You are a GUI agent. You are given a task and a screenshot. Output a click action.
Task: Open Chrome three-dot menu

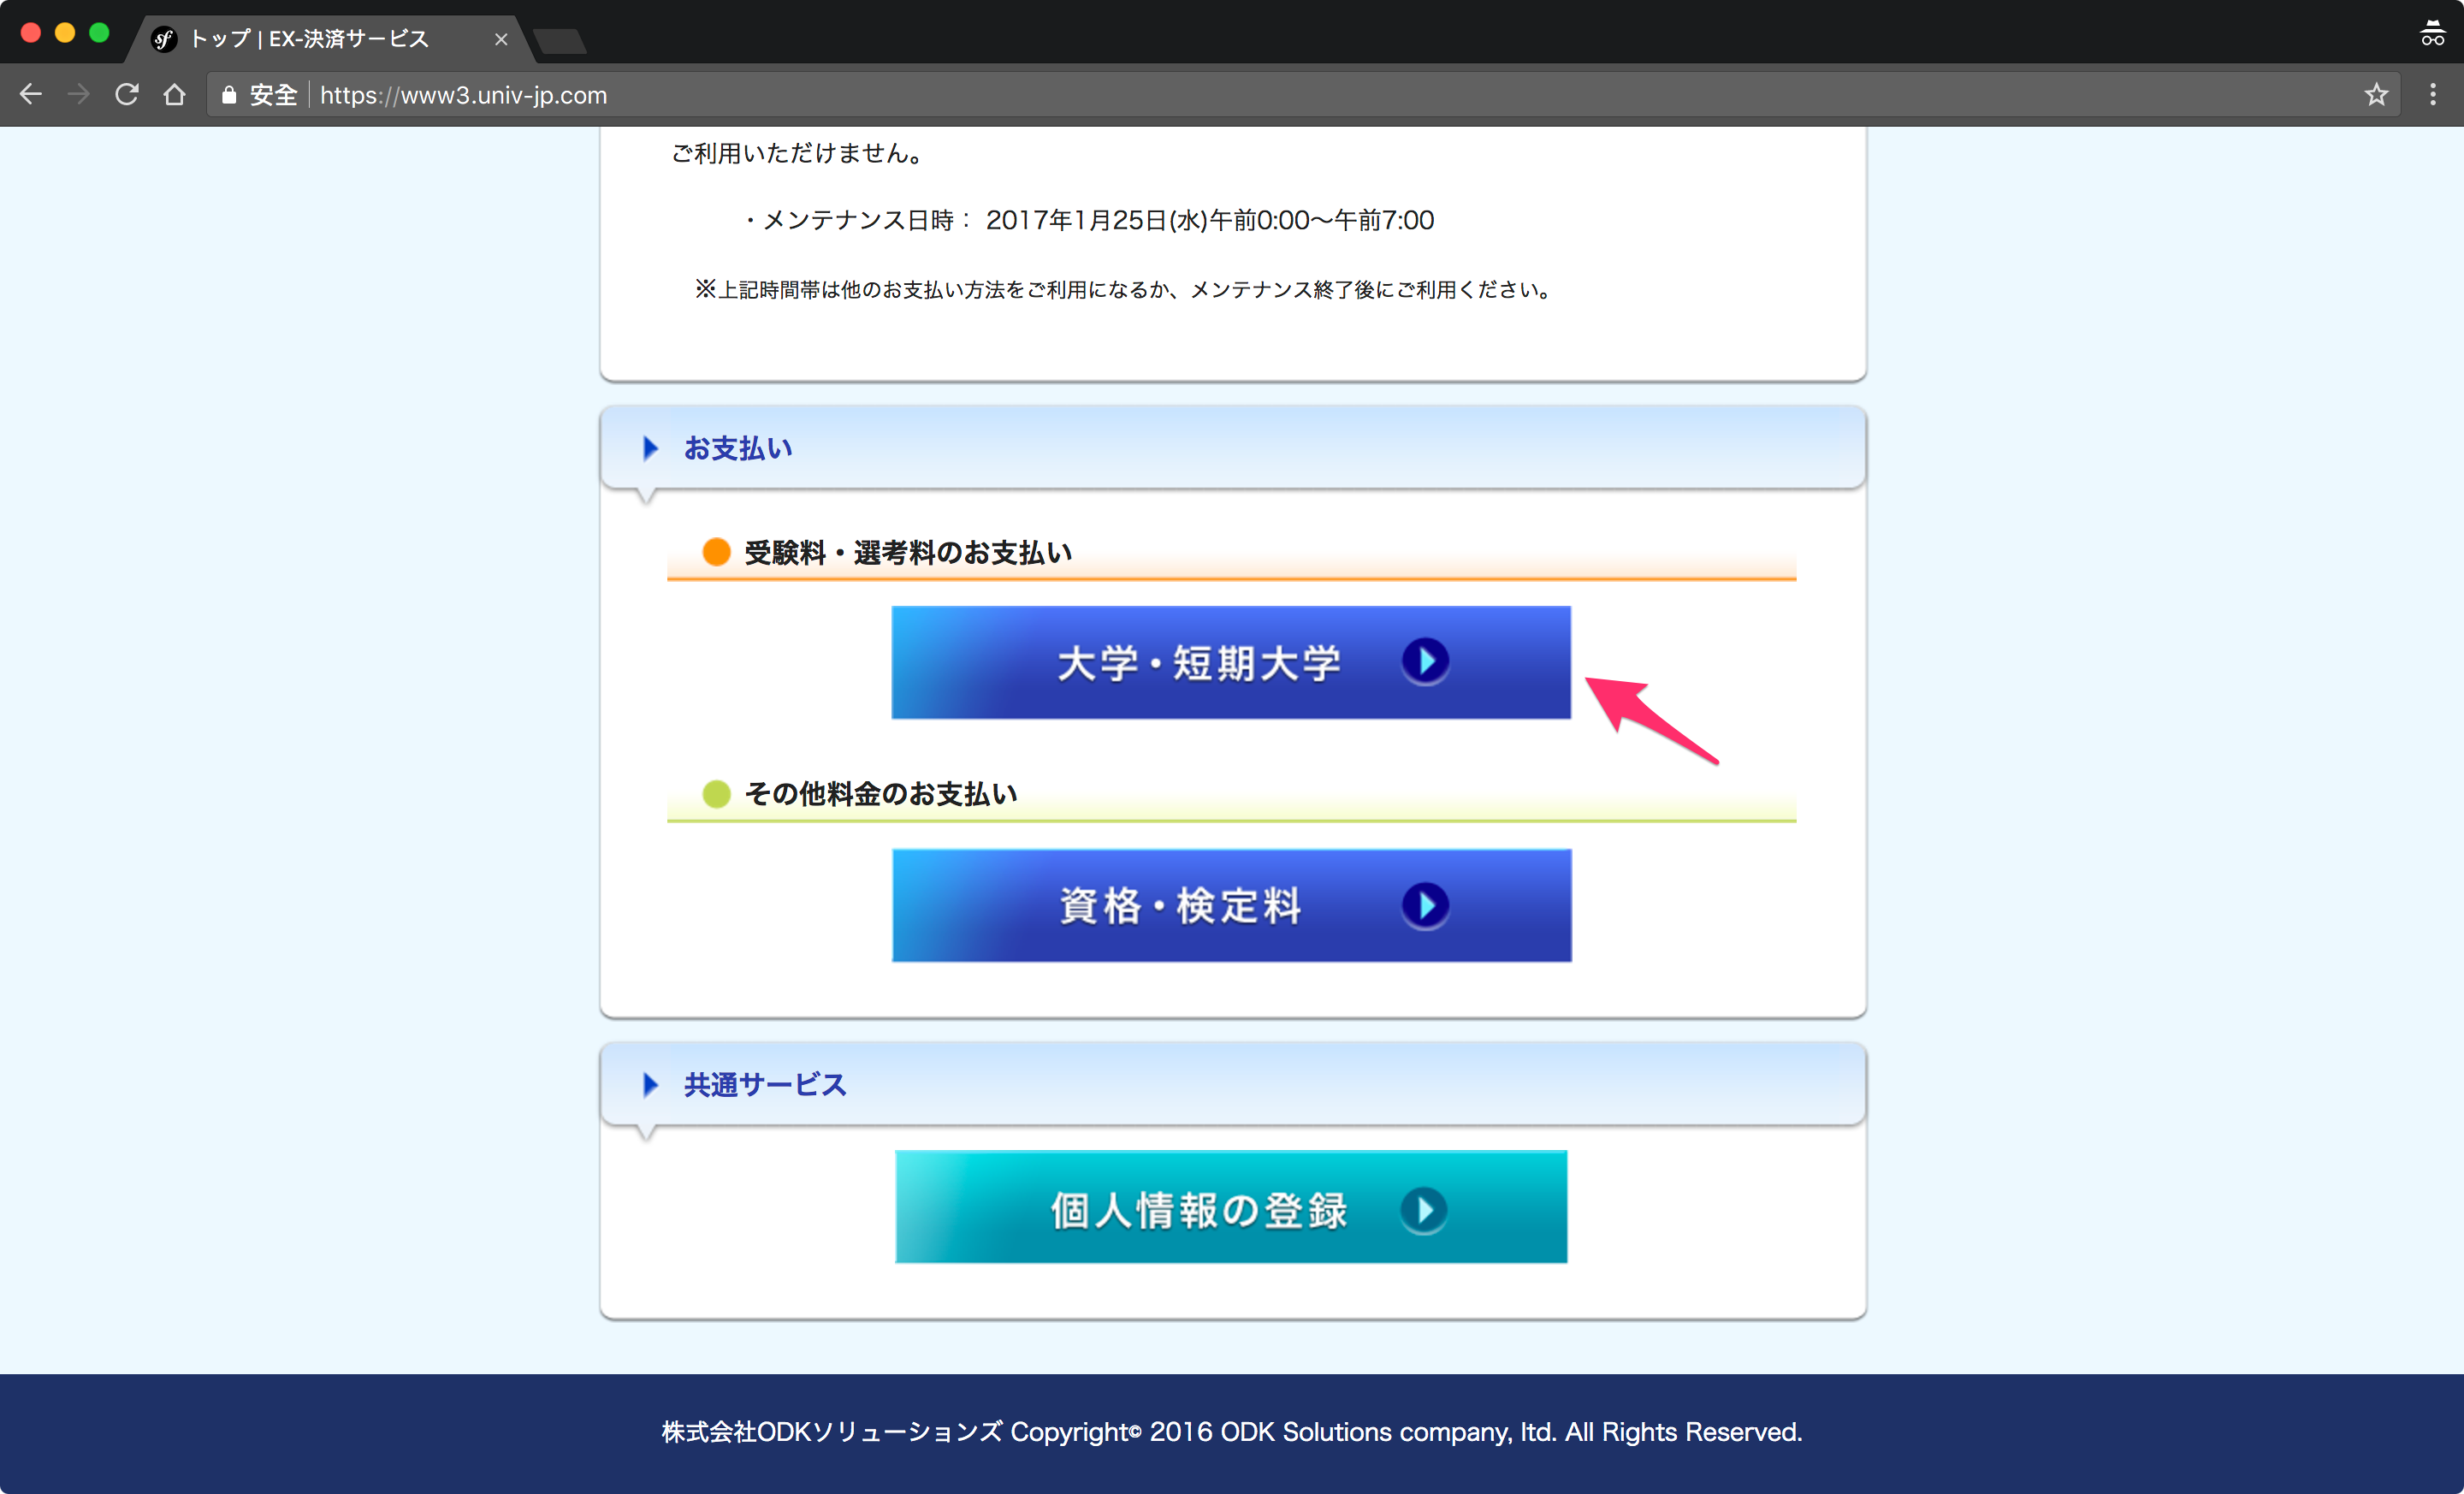click(2433, 95)
